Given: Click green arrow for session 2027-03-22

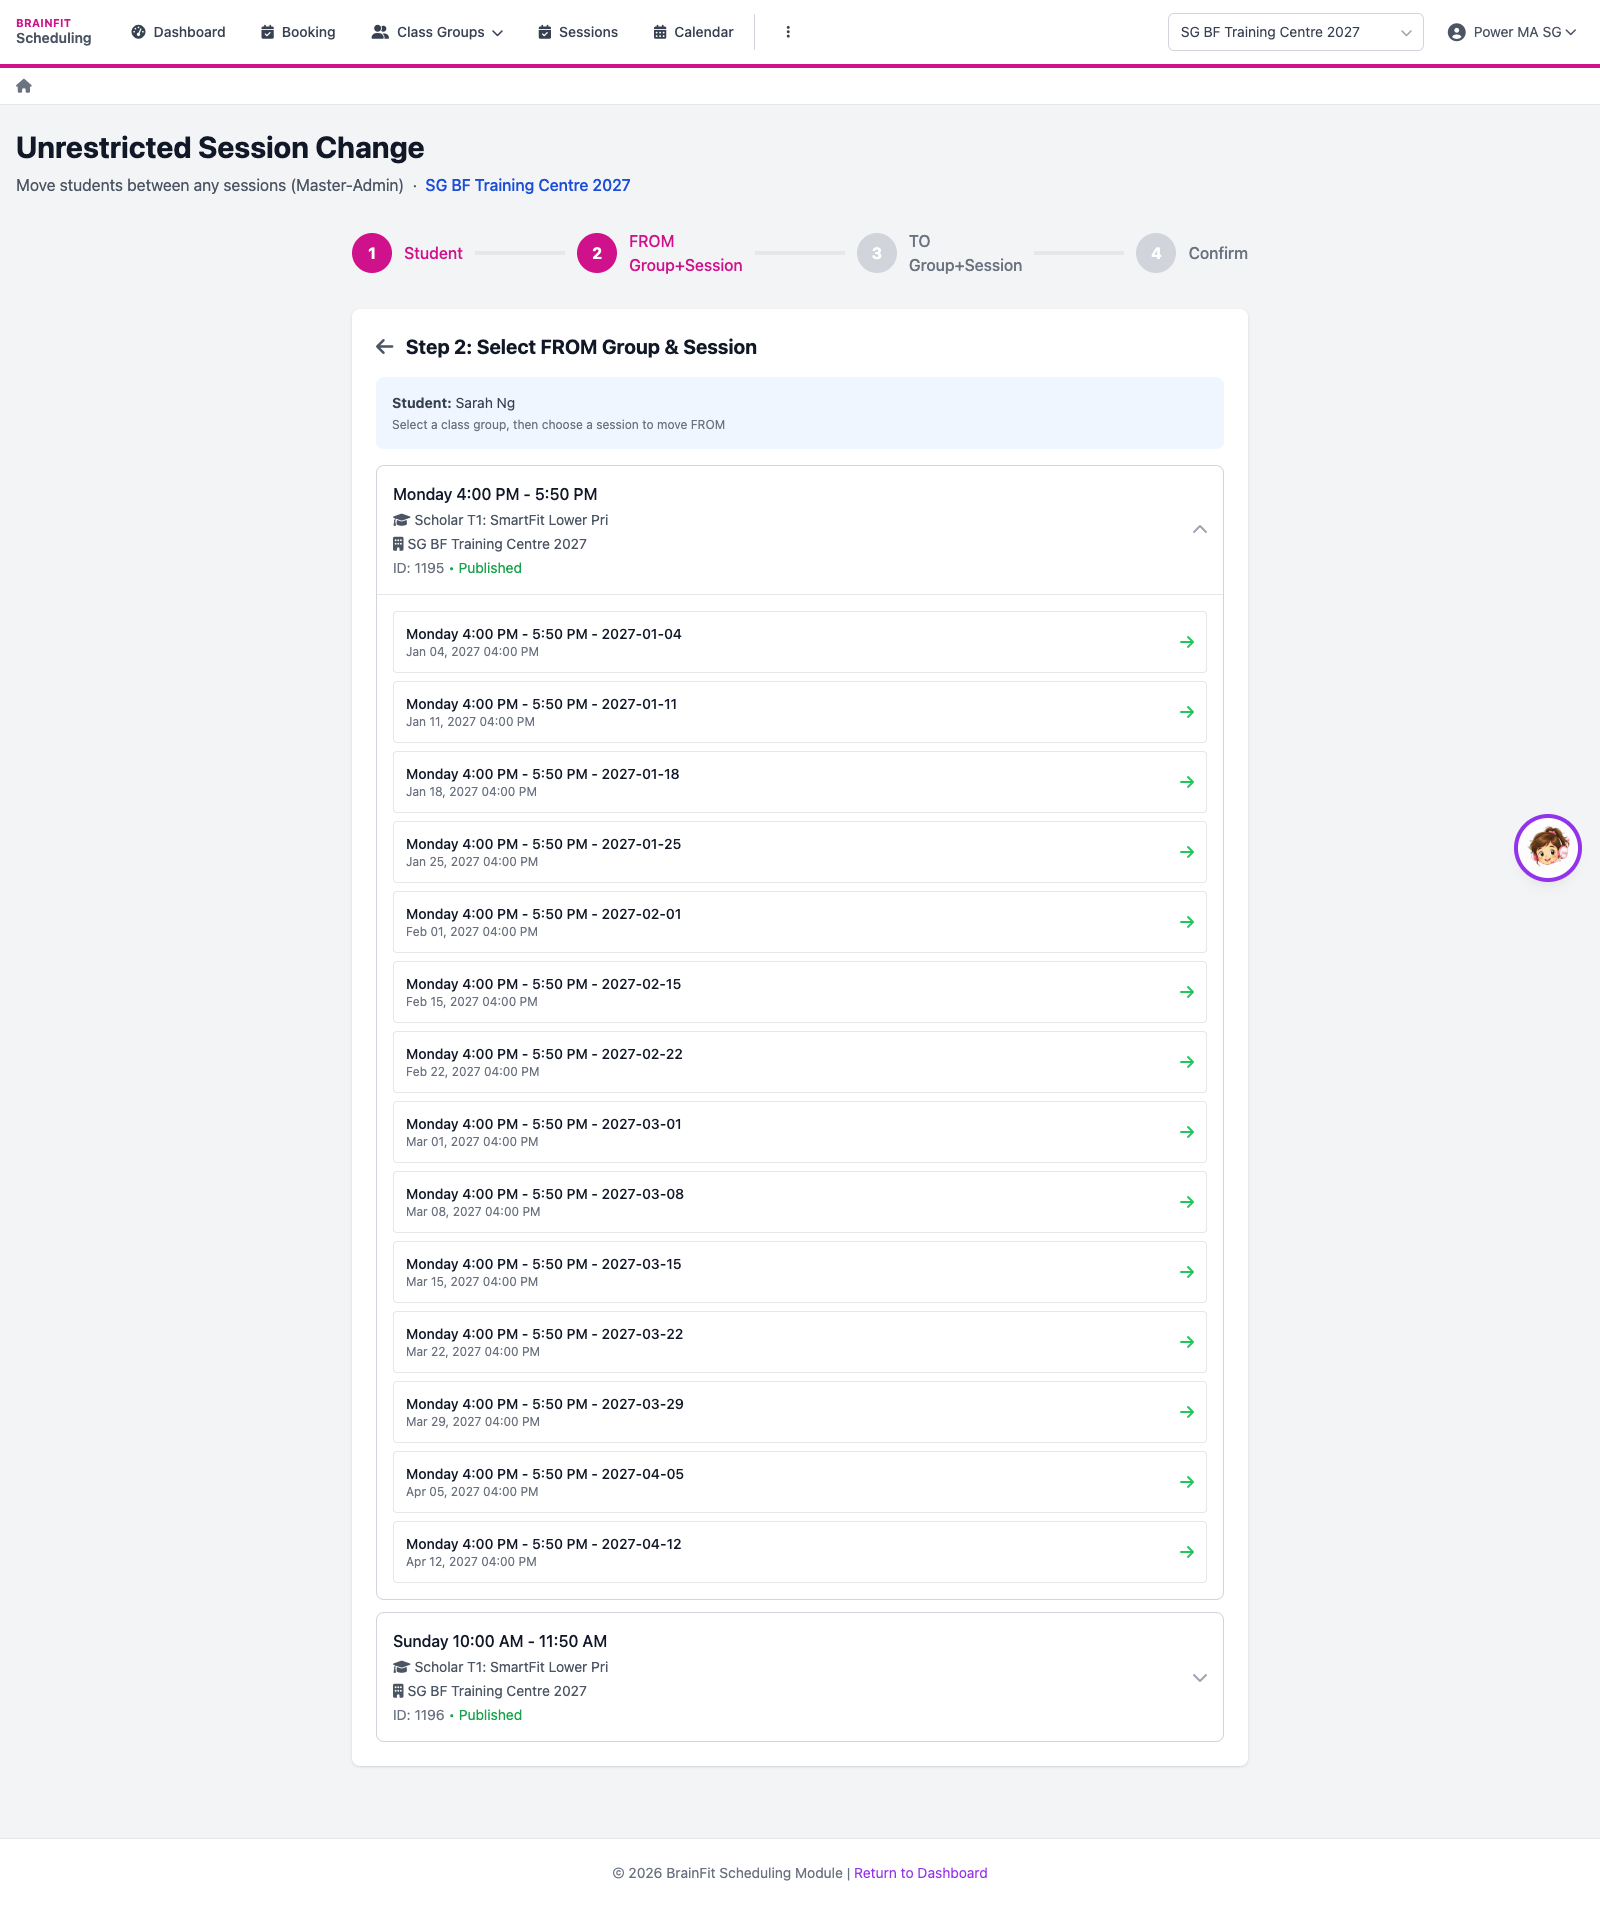Looking at the screenshot, I should tap(1187, 1342).
